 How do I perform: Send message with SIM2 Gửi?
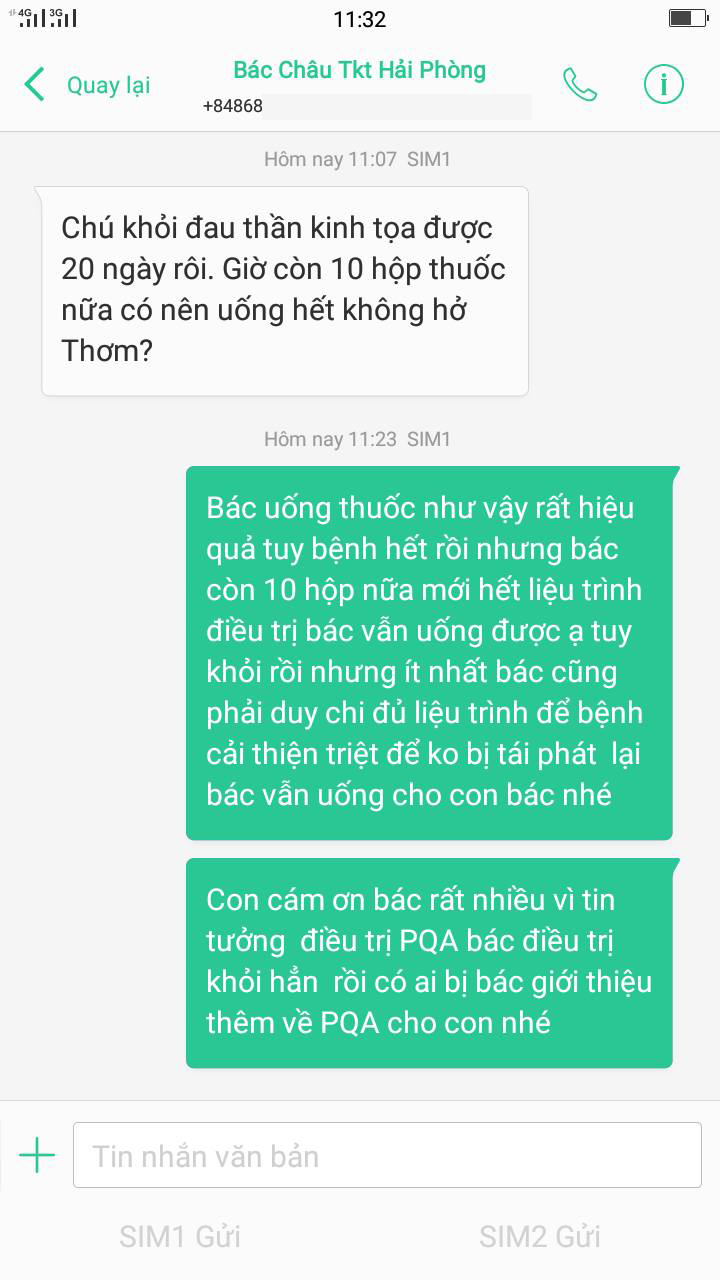point(540,1236)
